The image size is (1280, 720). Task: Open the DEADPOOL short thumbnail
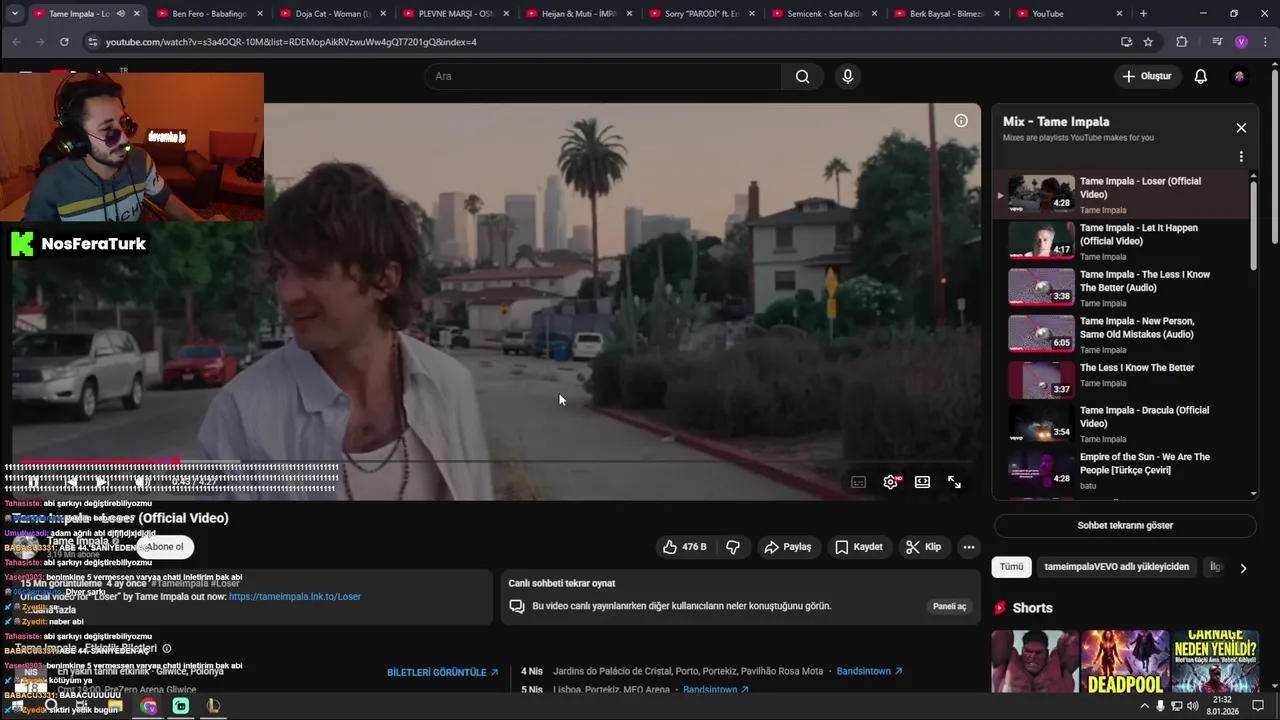pyautogui.click(x=1125, y=662)
